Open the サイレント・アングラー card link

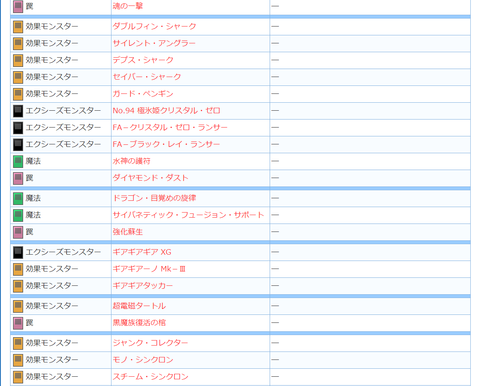pyautogui.click(x=154, y=43)
